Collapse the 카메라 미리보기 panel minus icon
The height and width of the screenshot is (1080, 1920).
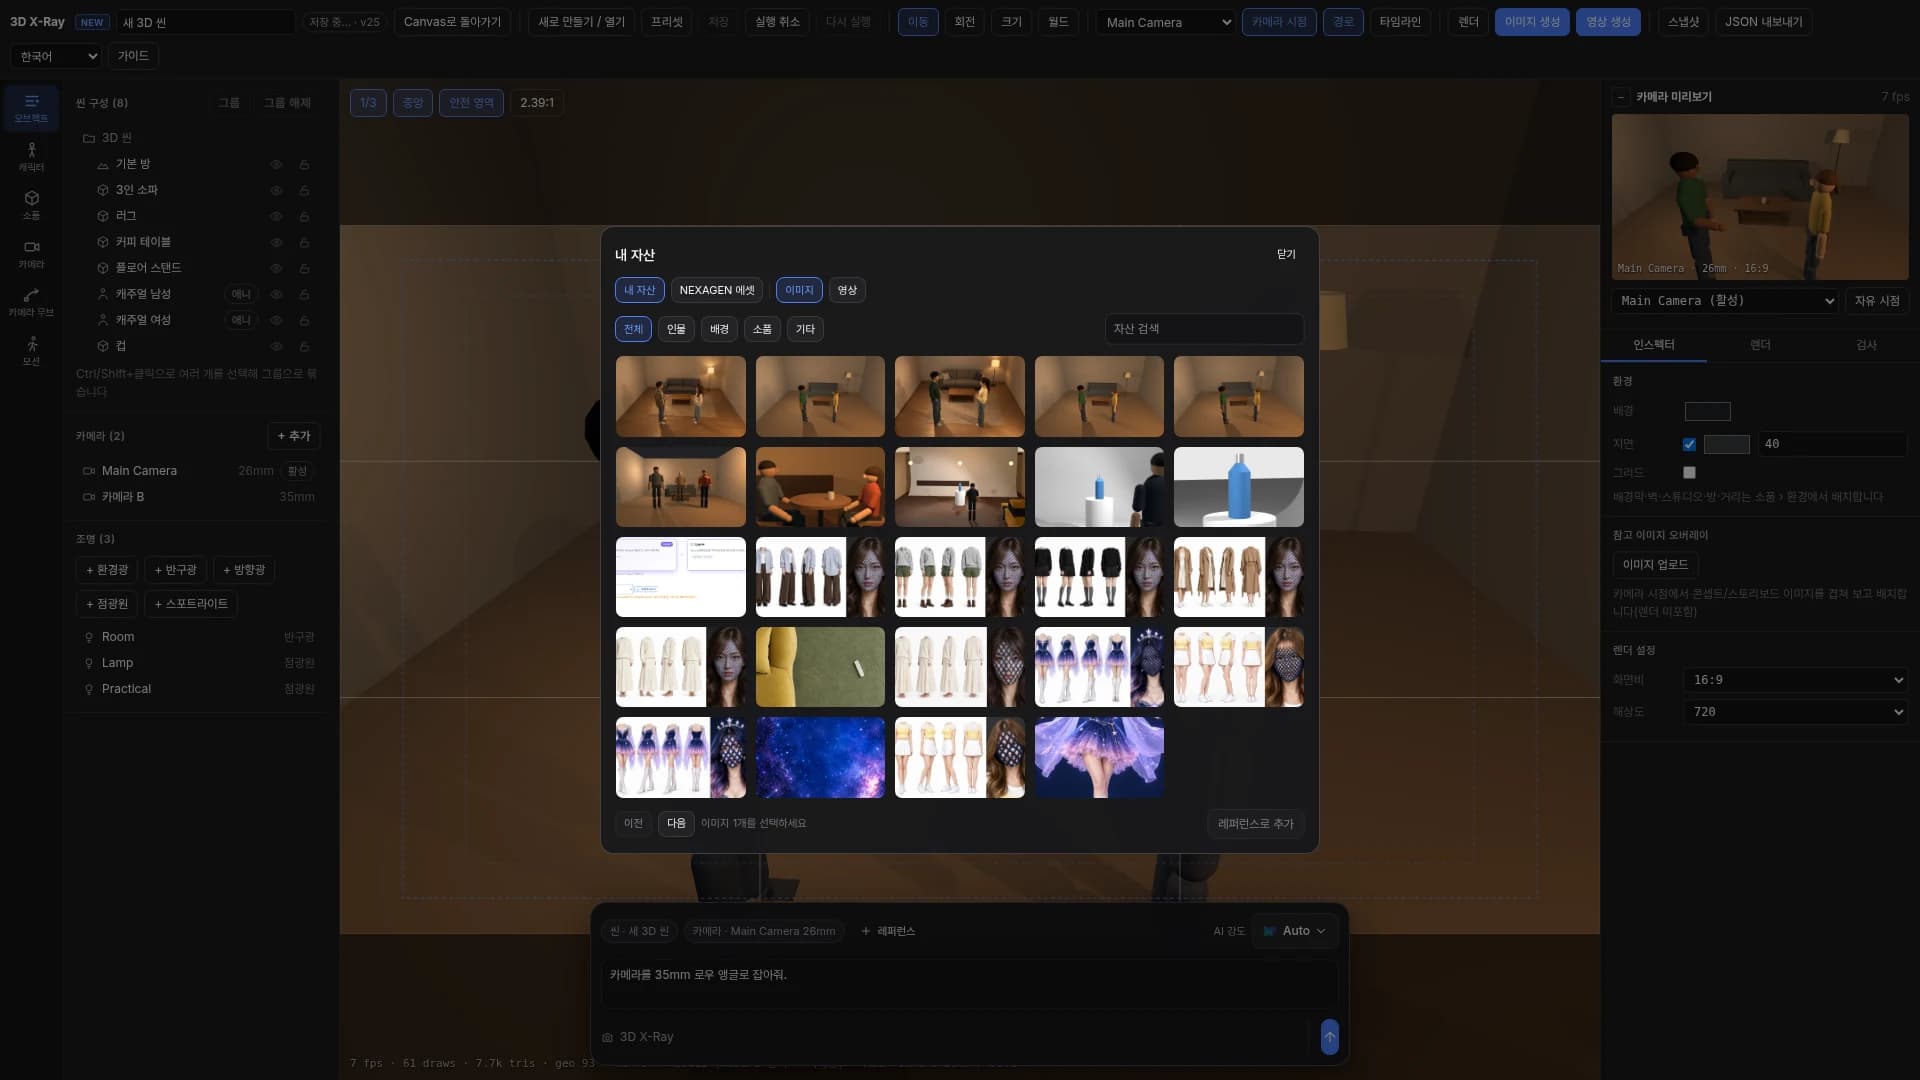point(1620,97)
